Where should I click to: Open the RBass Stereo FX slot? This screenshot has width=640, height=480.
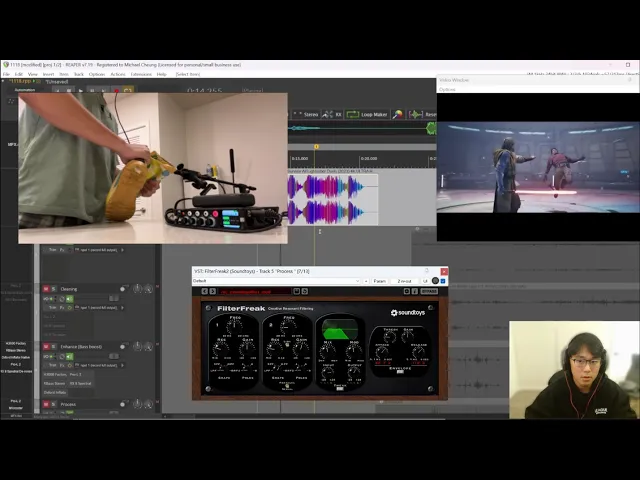[x=54, y=384]
